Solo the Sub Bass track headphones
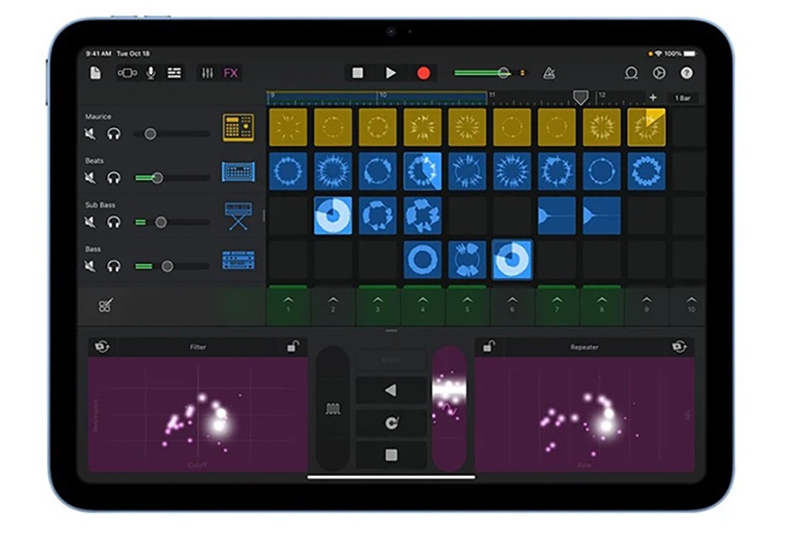The image size is (800, 533). coord(114,222)
